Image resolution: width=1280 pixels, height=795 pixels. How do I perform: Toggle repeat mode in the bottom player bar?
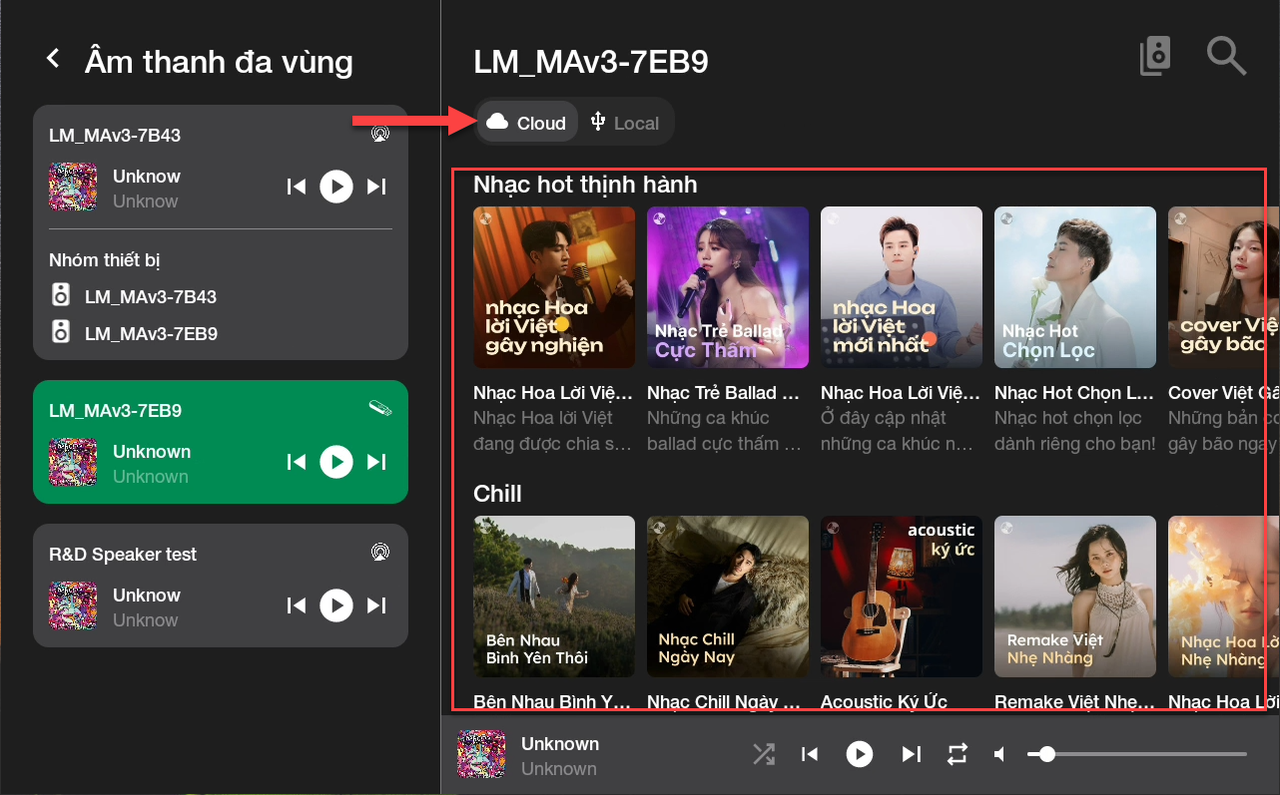[957, 754]
